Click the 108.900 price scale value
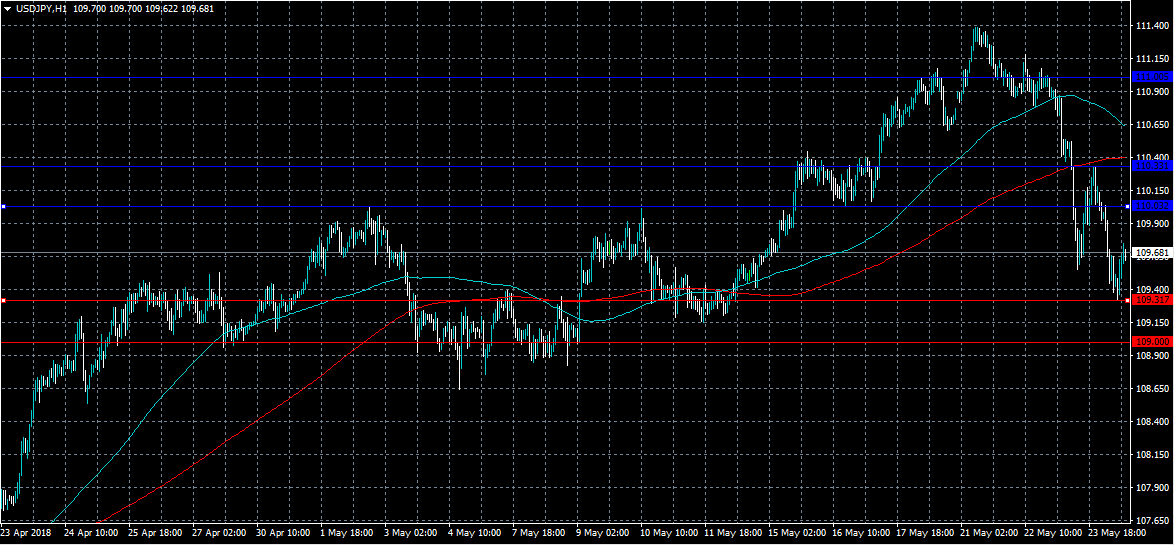The width and height of the screenshot is (1174, 545). click(x=1152, y=356)
